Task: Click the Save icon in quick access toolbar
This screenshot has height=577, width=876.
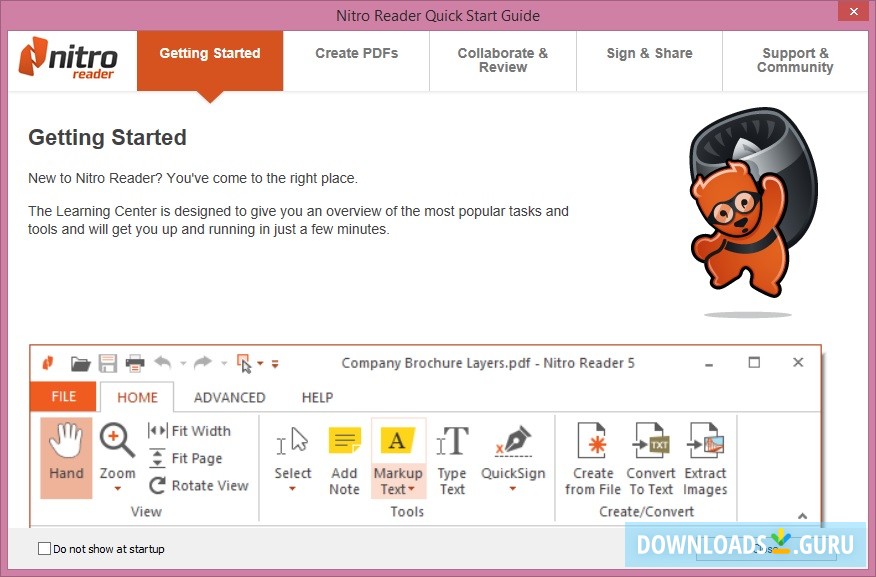Action: 108,363
